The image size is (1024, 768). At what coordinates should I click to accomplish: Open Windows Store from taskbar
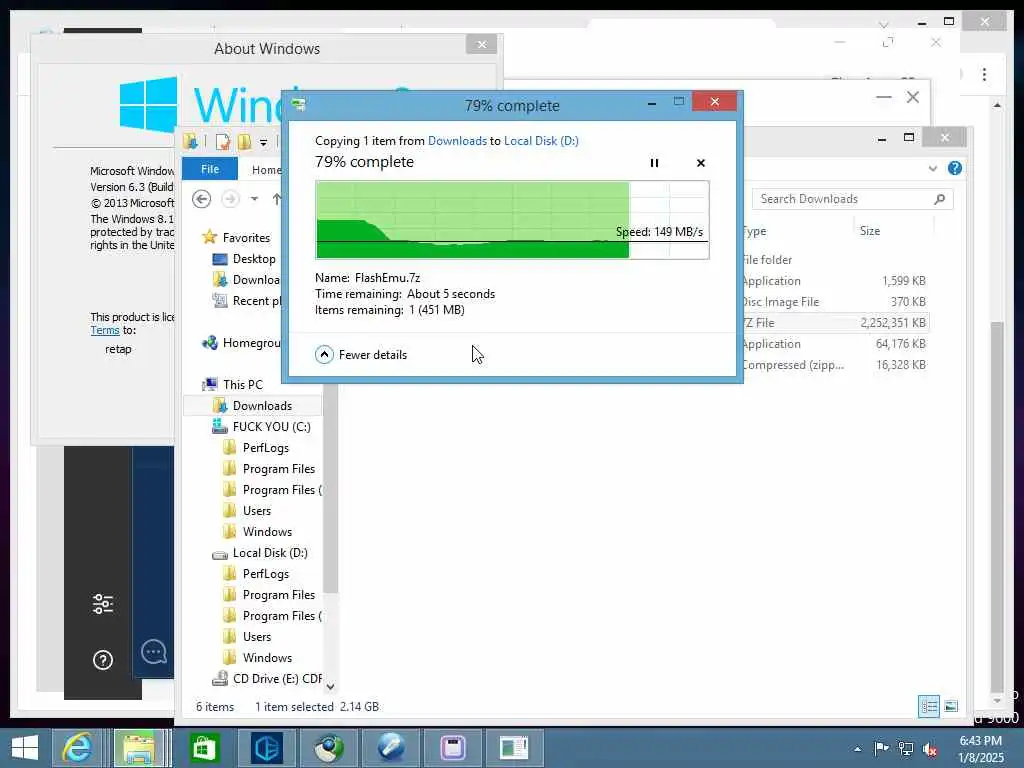click(x=204, y=748)
